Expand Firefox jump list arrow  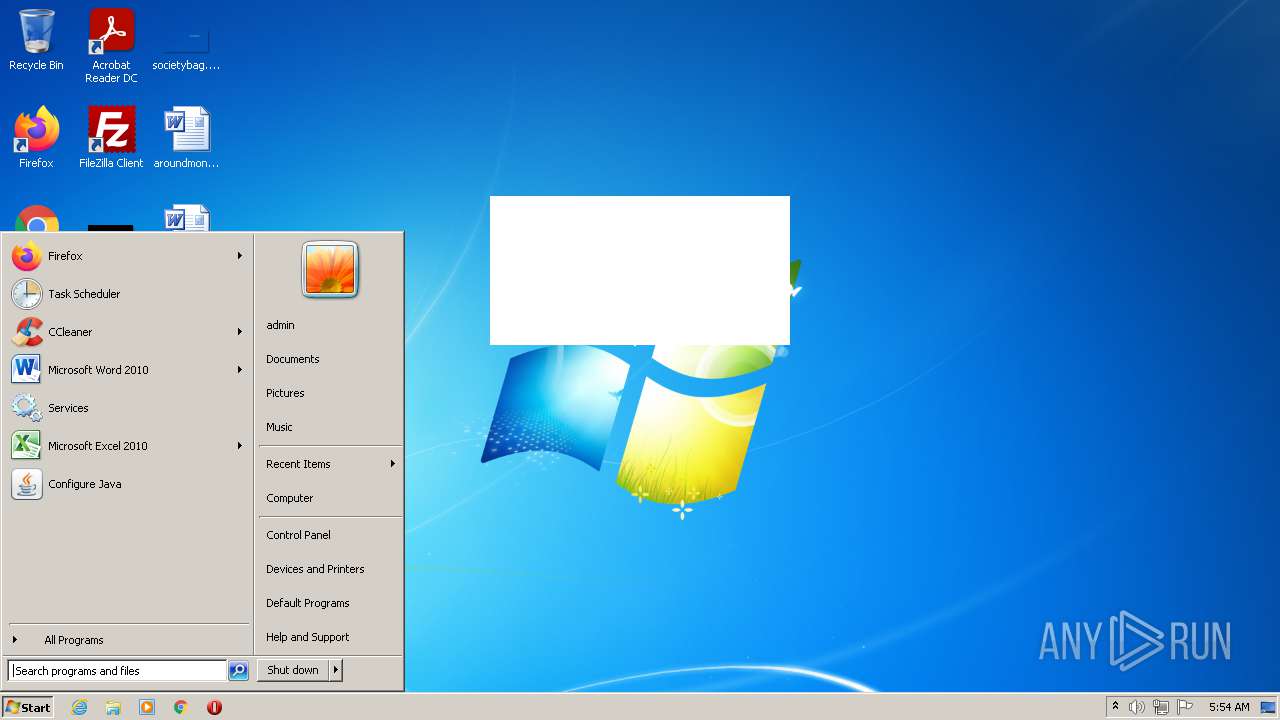pyautogui.click(x=240, y=256)
